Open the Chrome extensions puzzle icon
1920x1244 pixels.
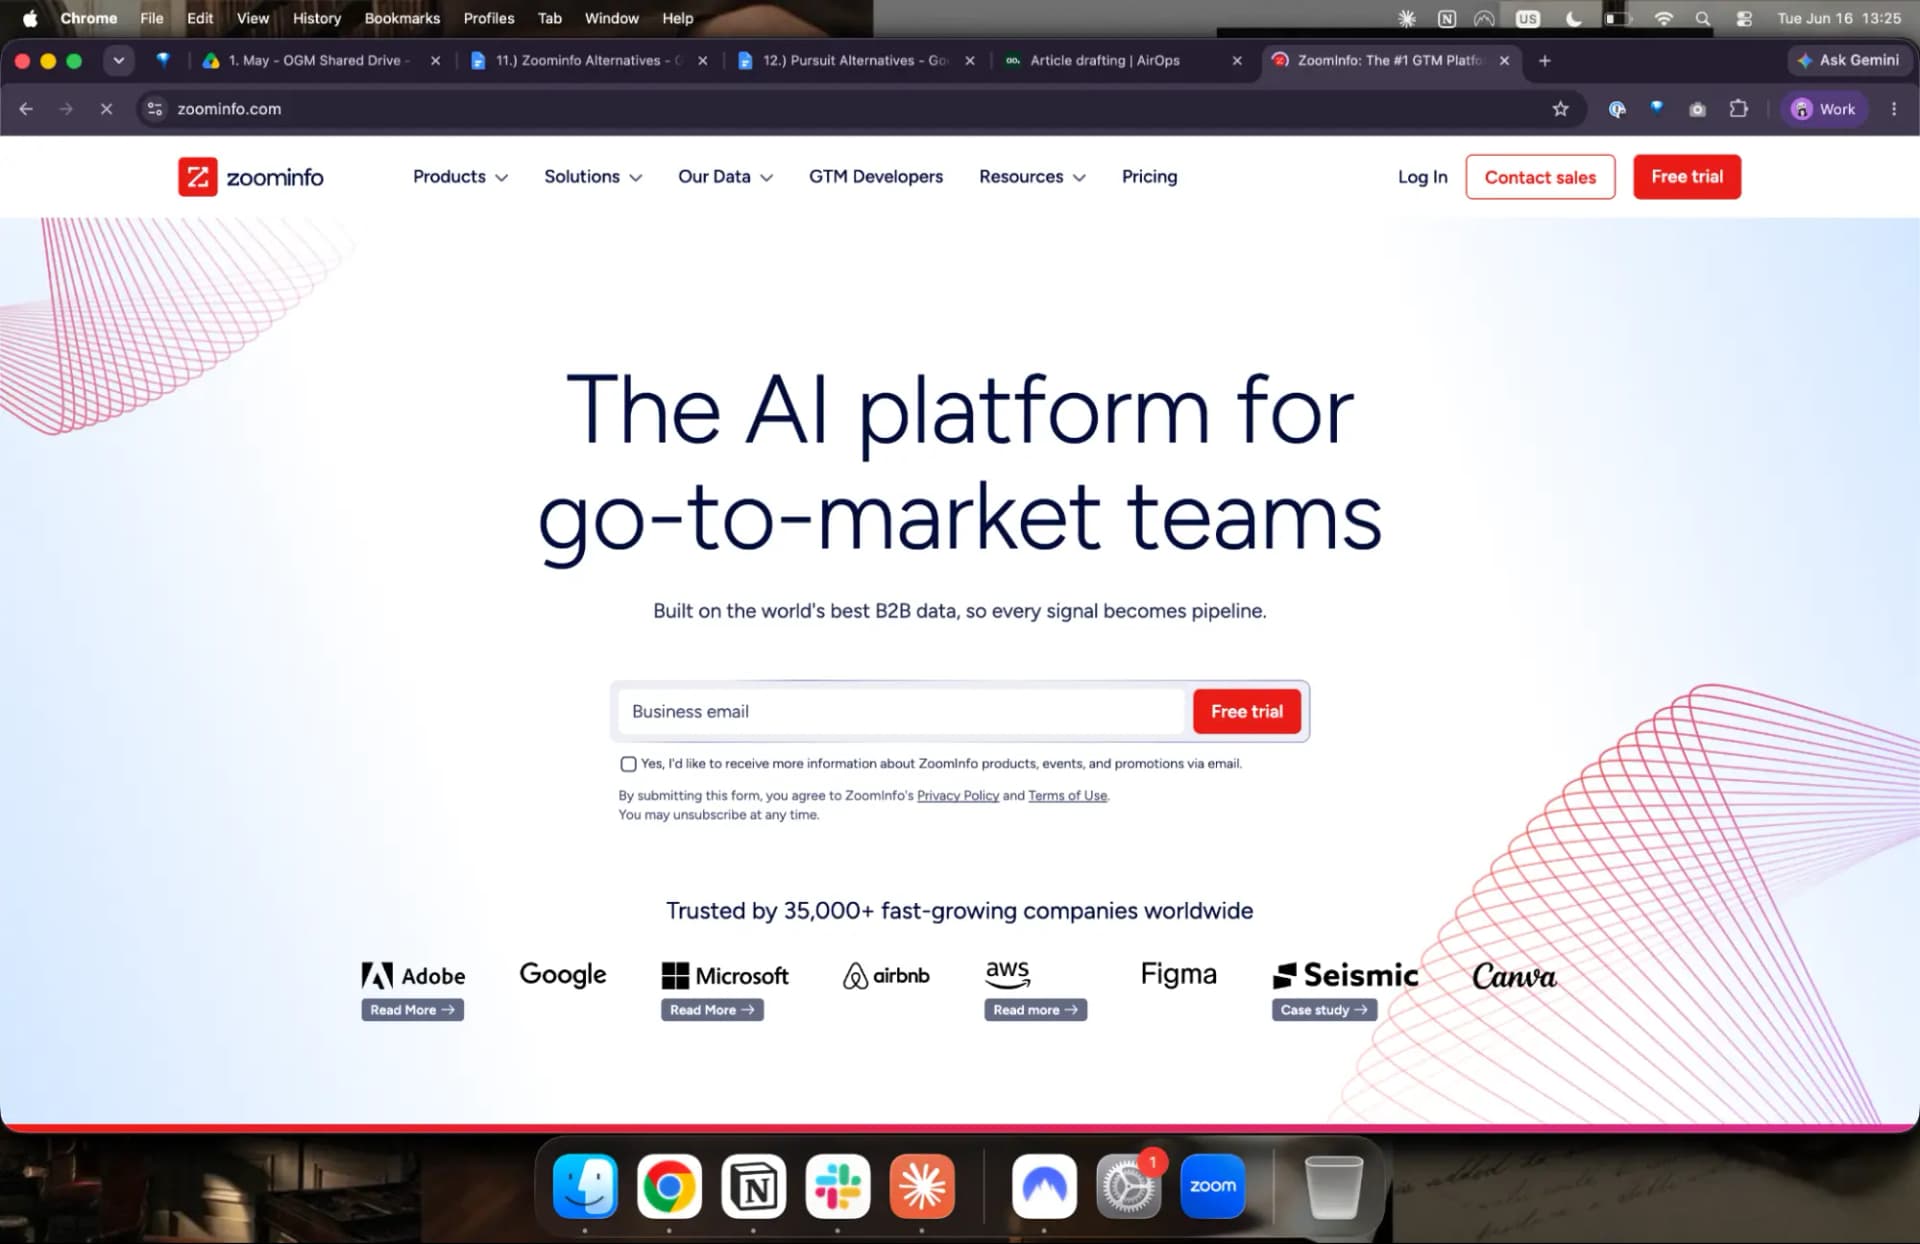(1739, 109)
